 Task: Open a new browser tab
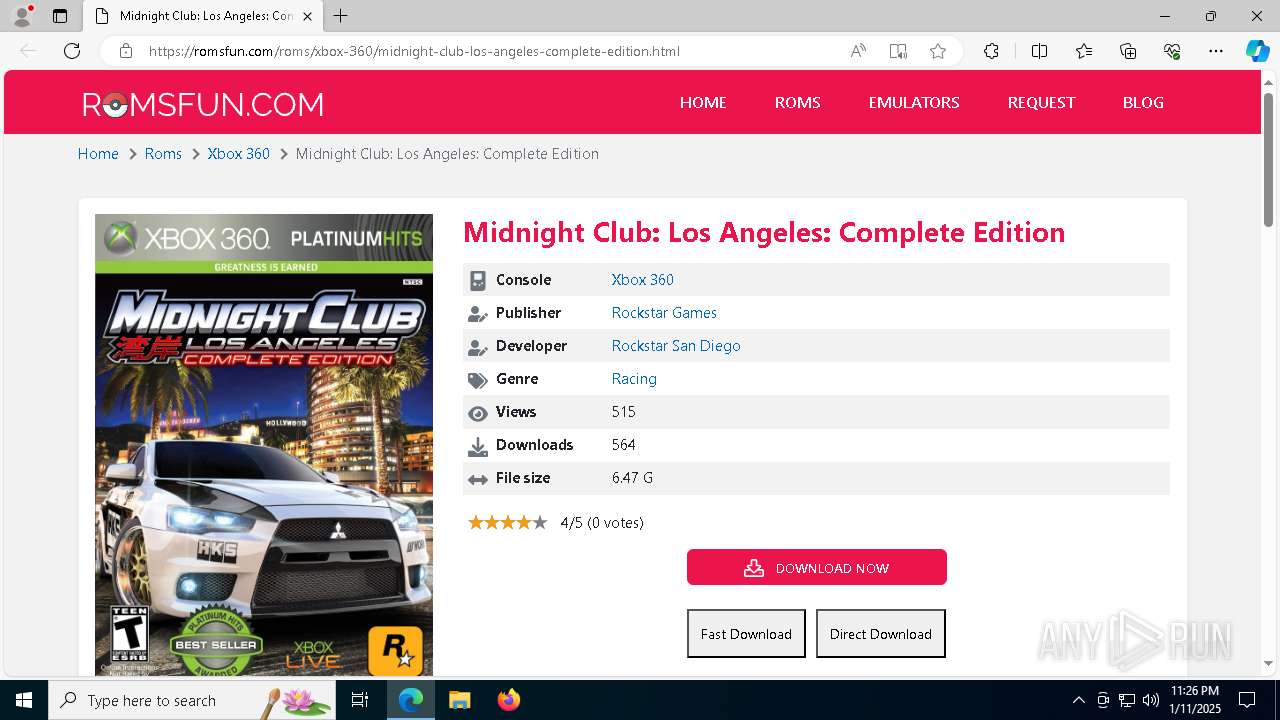pos(341,16)
